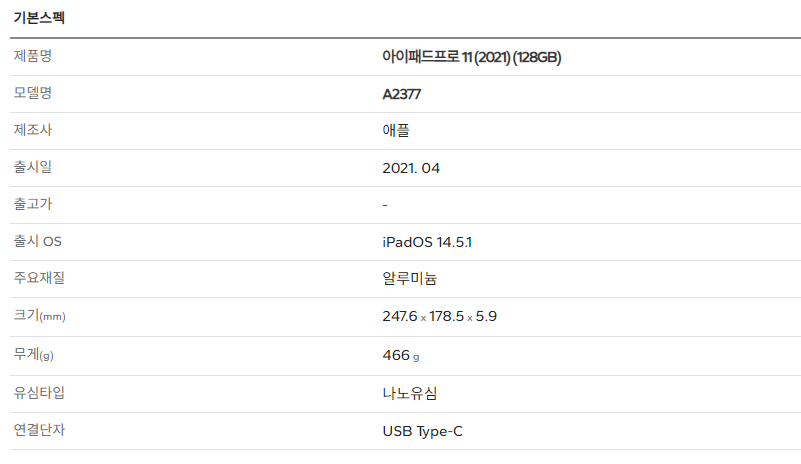
Task: Click the 출시일 row label
Action: pos(33,167)
